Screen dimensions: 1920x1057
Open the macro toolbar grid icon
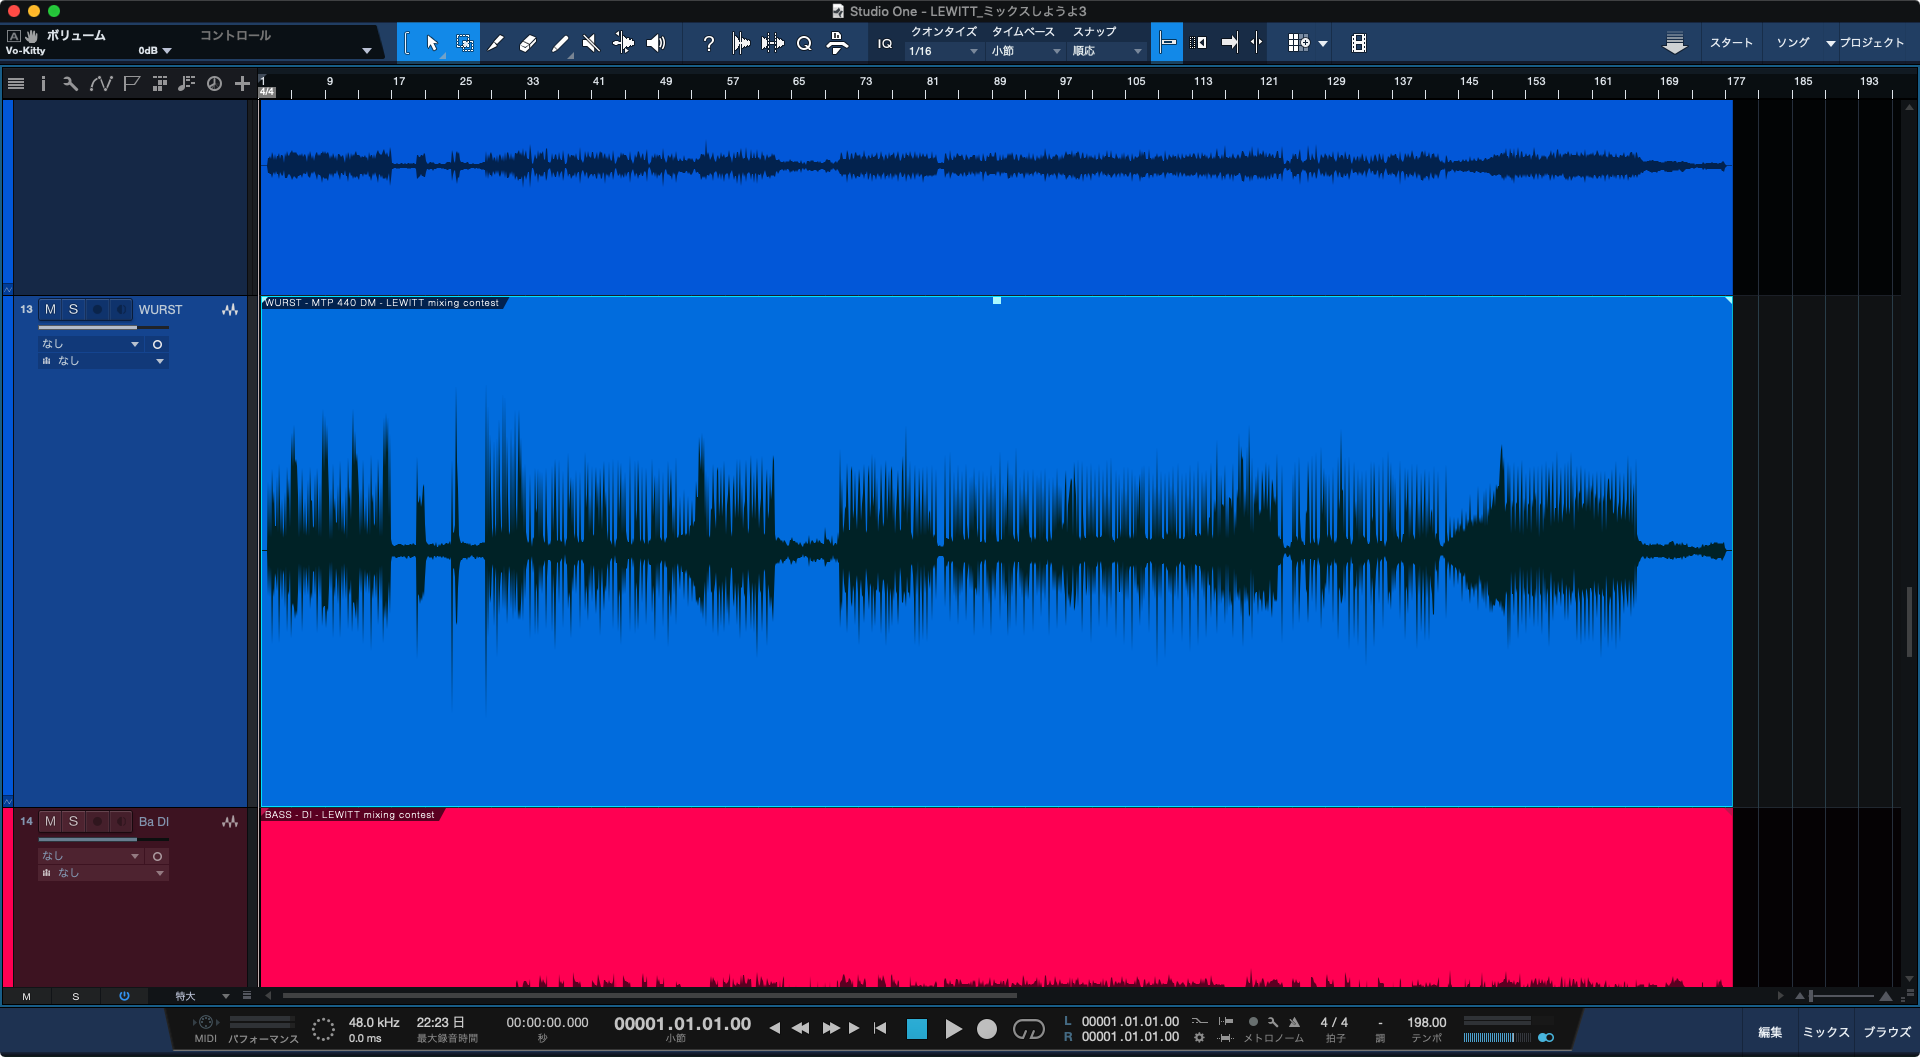tap(1298, 43)
